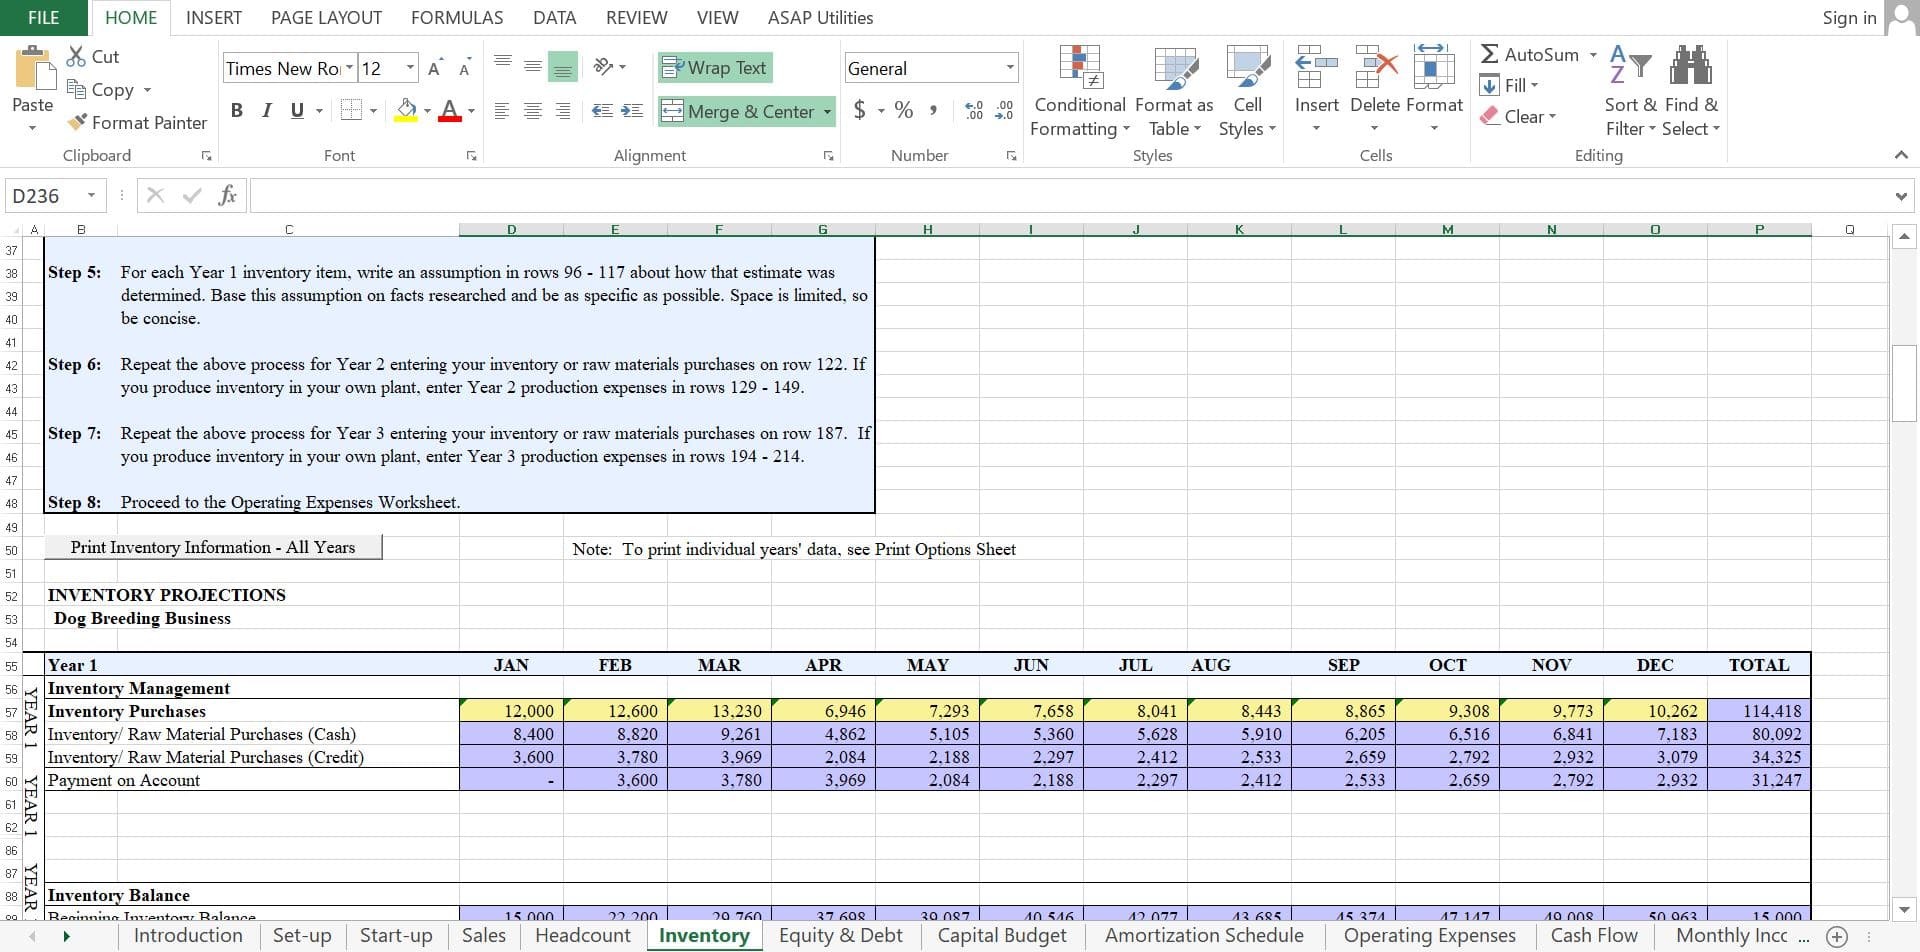The height and width of the screenshot is (952, 1920).
Task: Apply the Accounting dollar number format
Action: click(860, 110)
